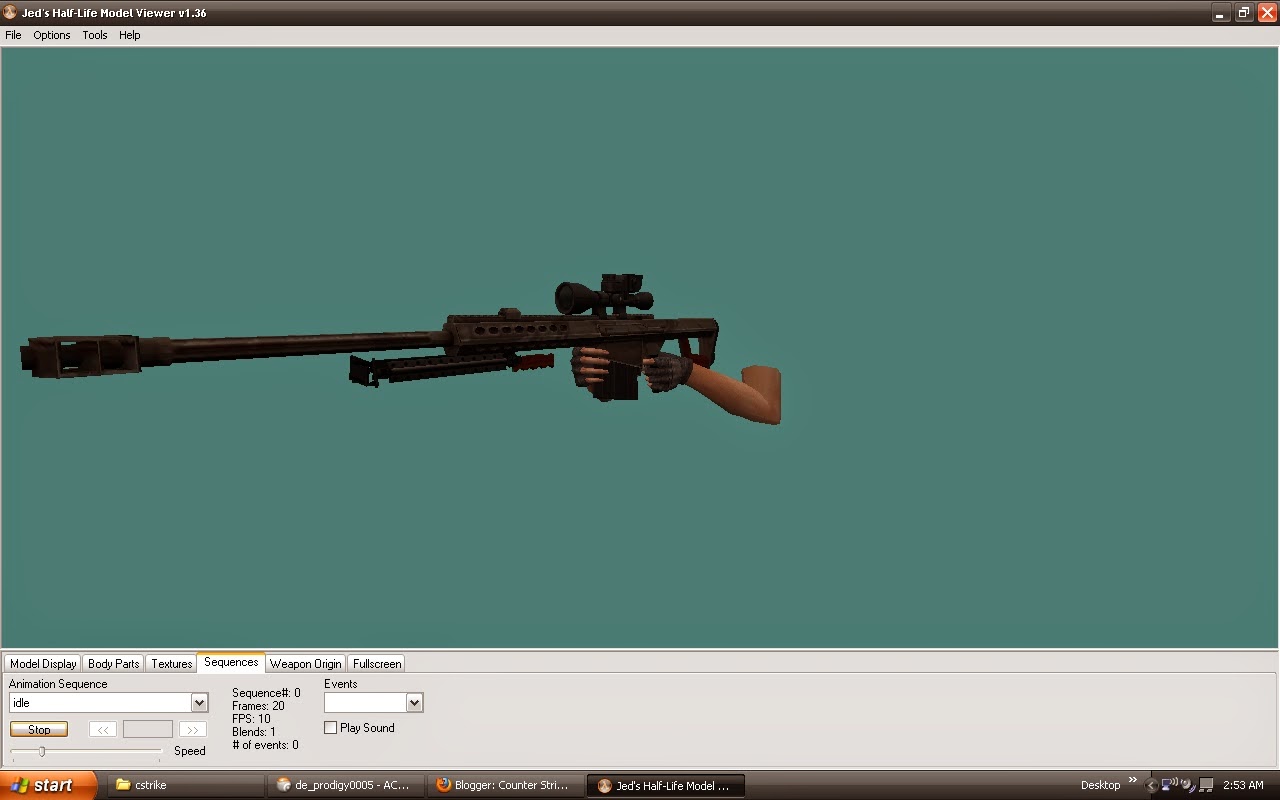Viewport: 1280px width, 800px height.
Task: Close the Half-Life Model Viewer window
Action: point(1266,13)
